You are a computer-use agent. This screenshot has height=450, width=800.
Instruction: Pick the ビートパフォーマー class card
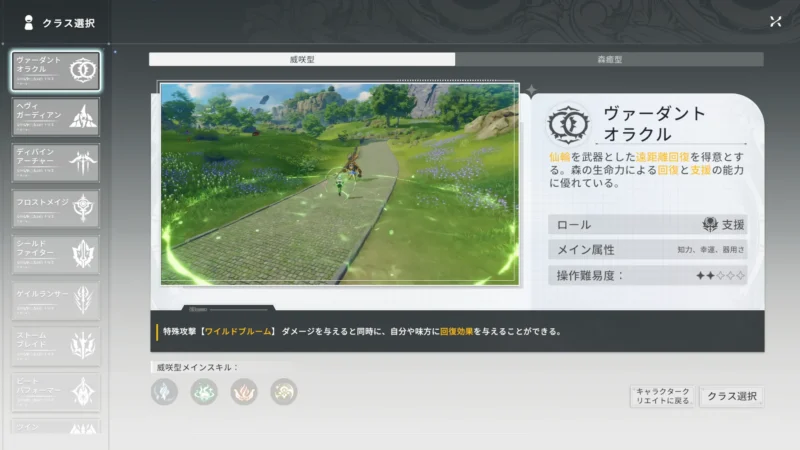click(x=56, y=392)
